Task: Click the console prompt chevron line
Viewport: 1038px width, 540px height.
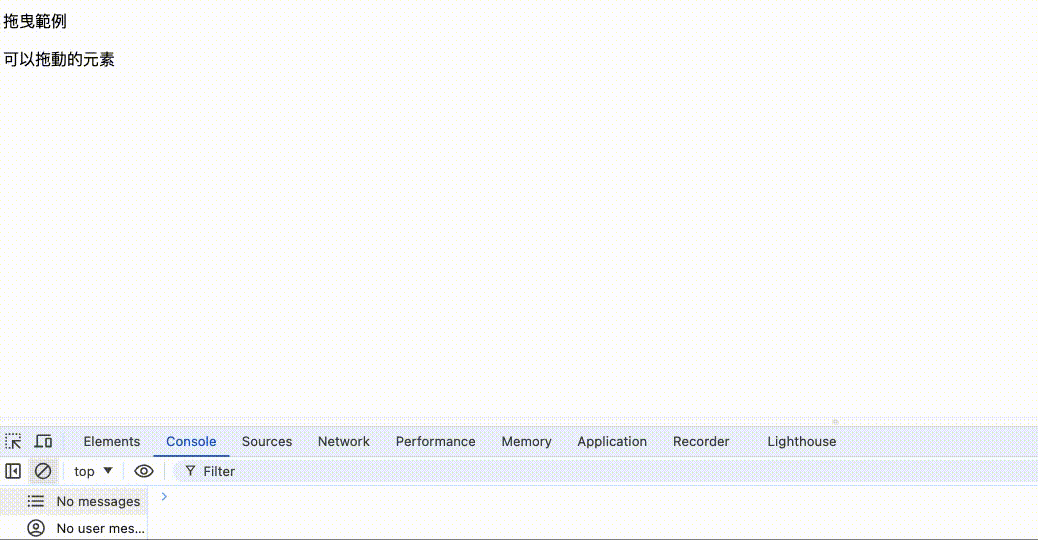Action: click(500, 496)
